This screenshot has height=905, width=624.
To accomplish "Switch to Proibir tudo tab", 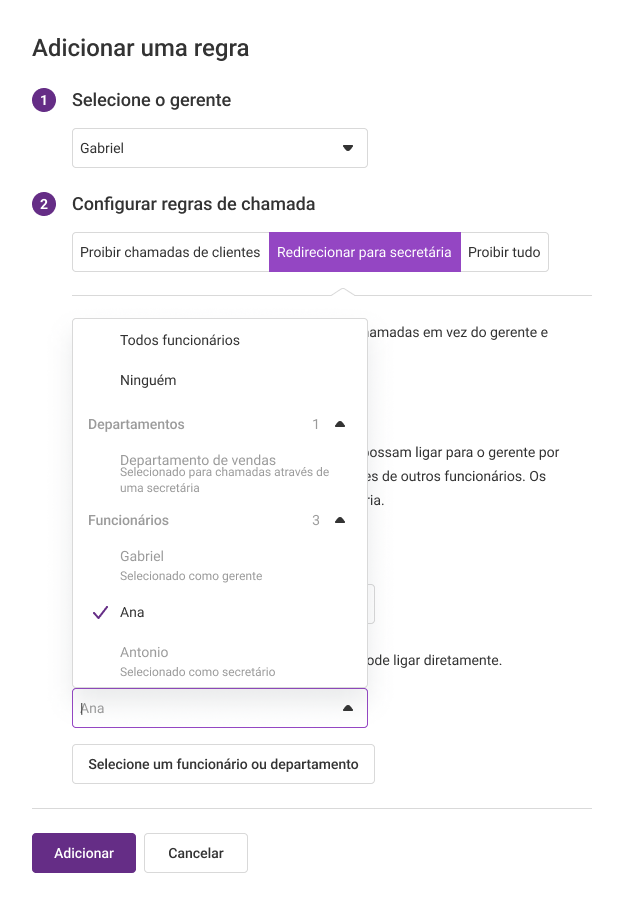I will click(x=504, y=252).
